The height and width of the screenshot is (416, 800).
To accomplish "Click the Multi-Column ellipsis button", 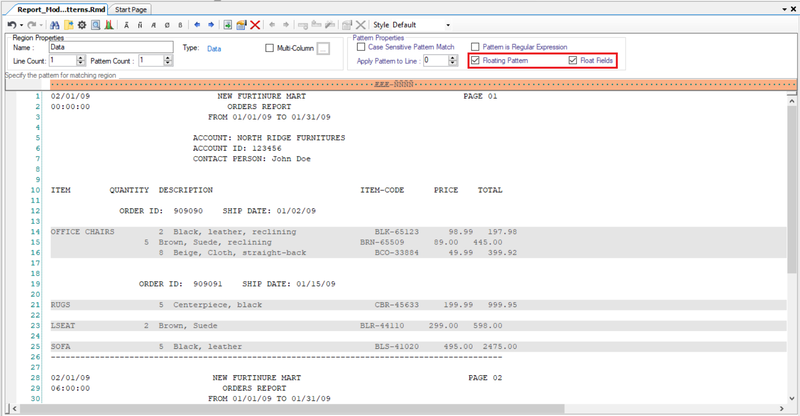I will pyautogui.click(x=323, y=48).
